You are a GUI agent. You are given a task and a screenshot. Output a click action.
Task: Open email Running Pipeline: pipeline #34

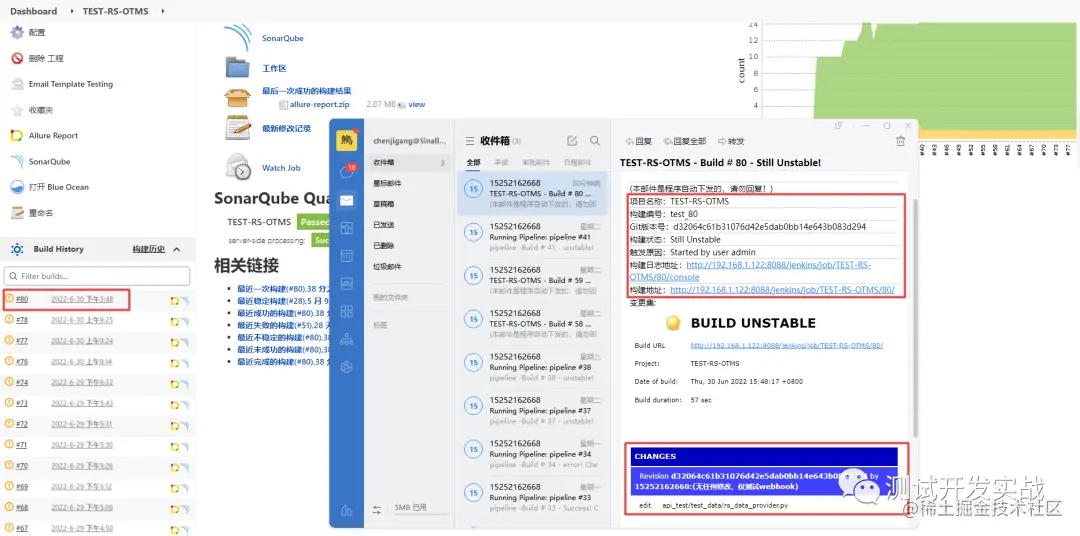(533, 454)
